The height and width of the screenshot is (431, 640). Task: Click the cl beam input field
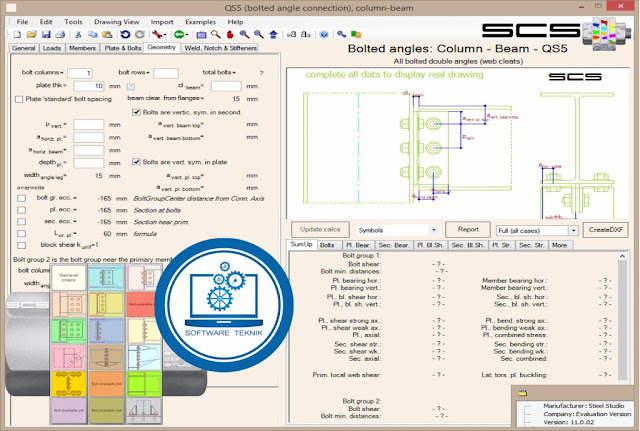pyautogui.click(x=226, y=86)
